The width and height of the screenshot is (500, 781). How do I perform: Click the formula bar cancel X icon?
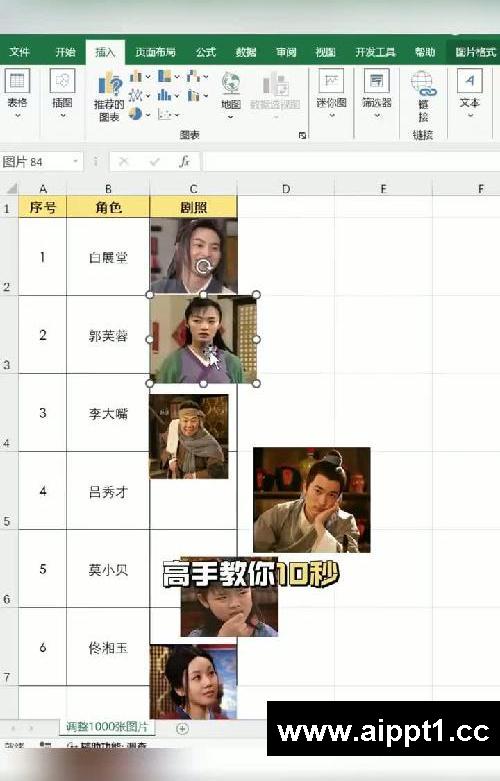(124, 161)
